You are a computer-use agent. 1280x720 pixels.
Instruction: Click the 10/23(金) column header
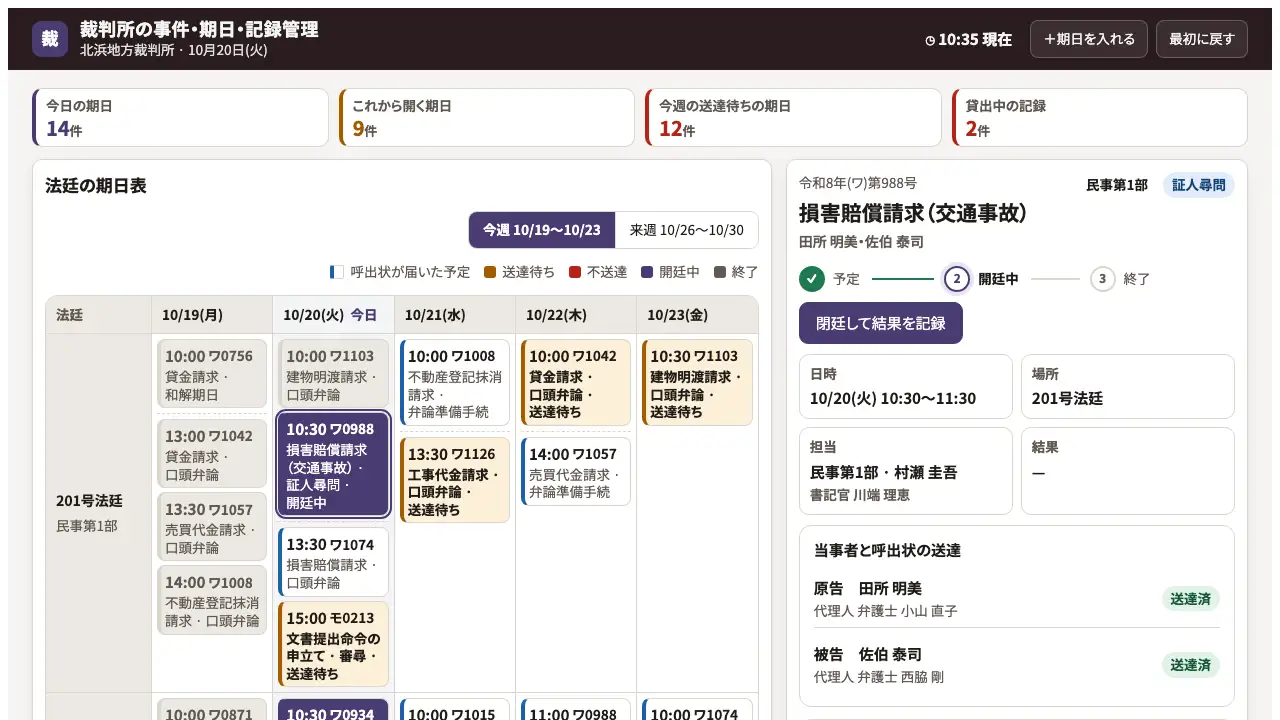pos(697,315)
